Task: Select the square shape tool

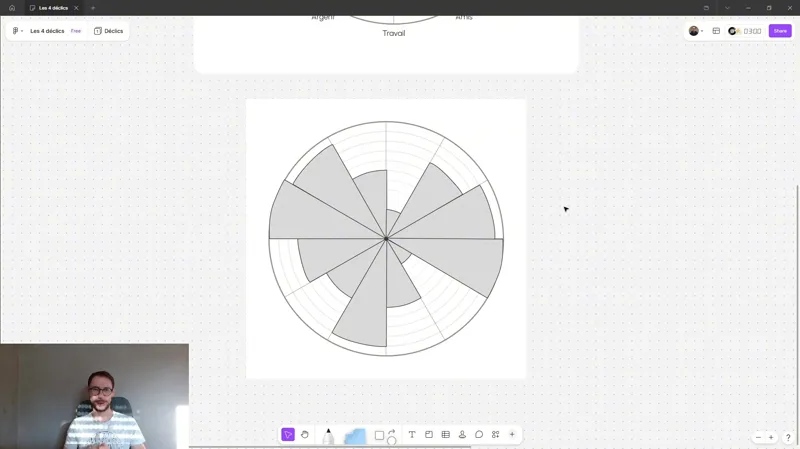Action: pos(379,435)
